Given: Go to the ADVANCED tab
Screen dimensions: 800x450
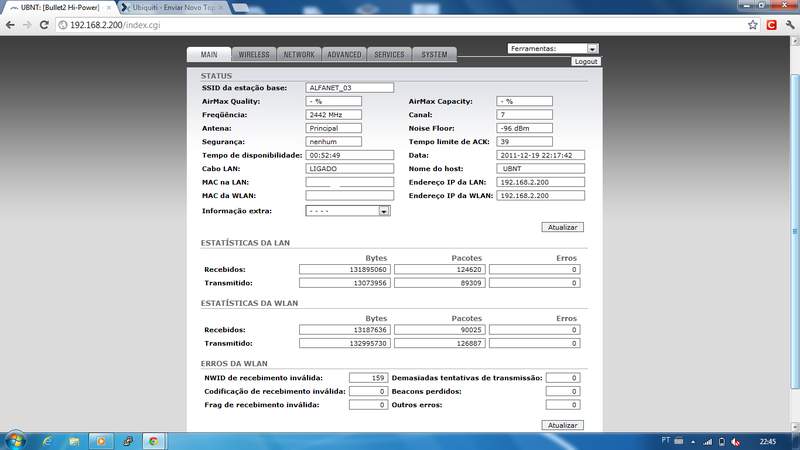Looking at the screenshot, I should tap(344, 55).
